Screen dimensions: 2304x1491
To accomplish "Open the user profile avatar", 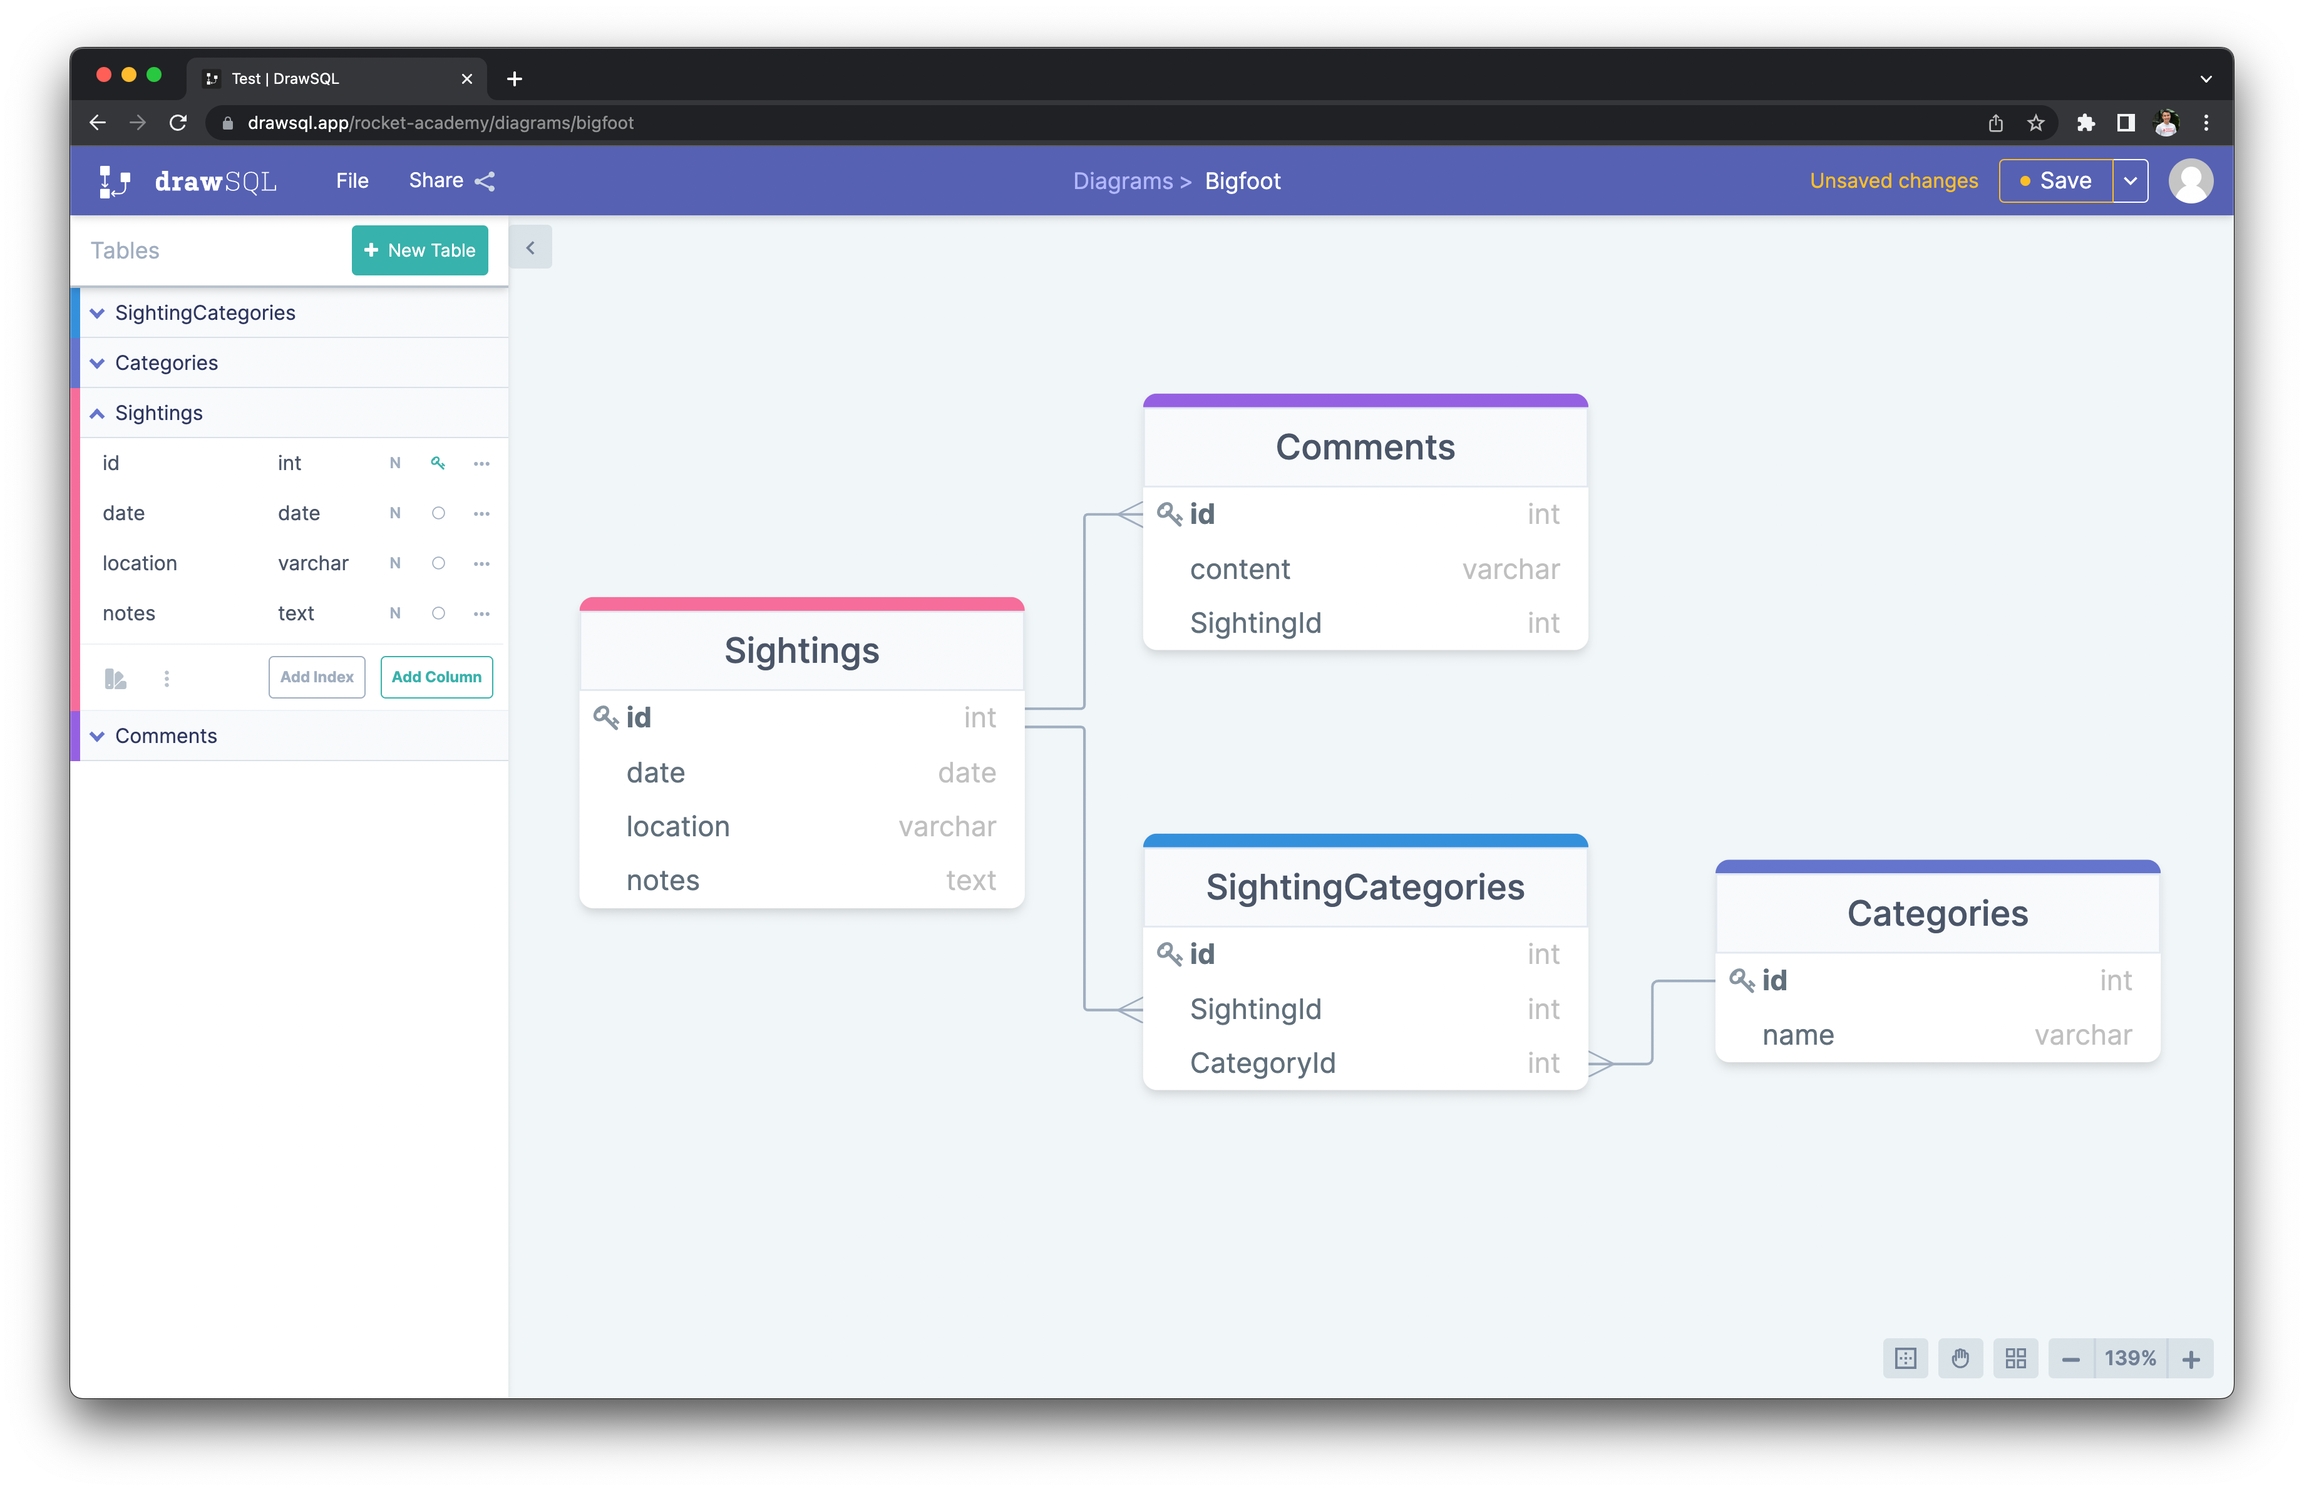I will pyautogui.click(x=2189, y=181).
